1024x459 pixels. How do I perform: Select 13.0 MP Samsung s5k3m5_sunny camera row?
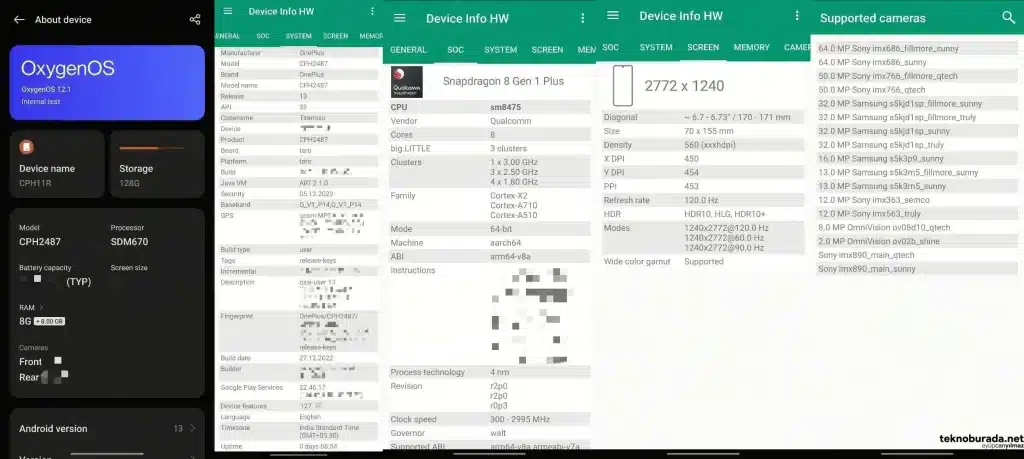point(917,186)
